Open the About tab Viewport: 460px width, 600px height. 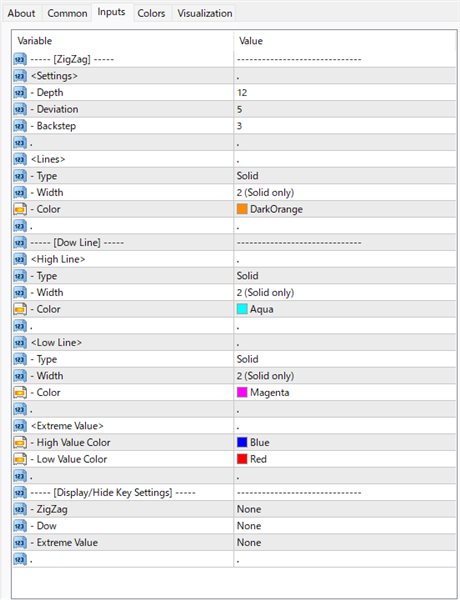[x=21, y=13]
